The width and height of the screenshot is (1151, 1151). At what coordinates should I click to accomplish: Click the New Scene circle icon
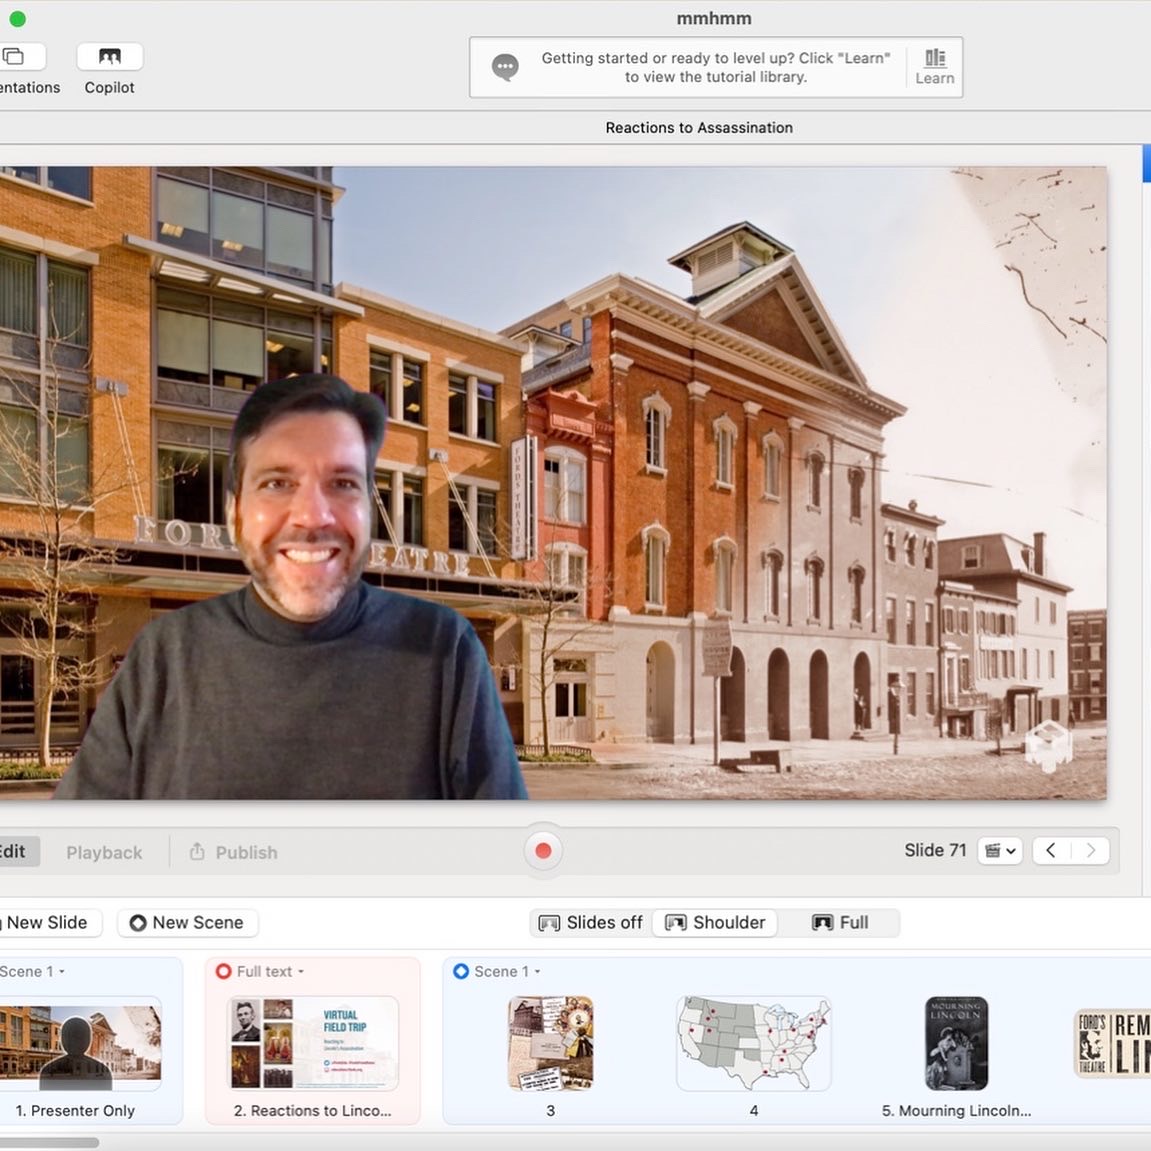pyautogui.click(x=137, y=923)
